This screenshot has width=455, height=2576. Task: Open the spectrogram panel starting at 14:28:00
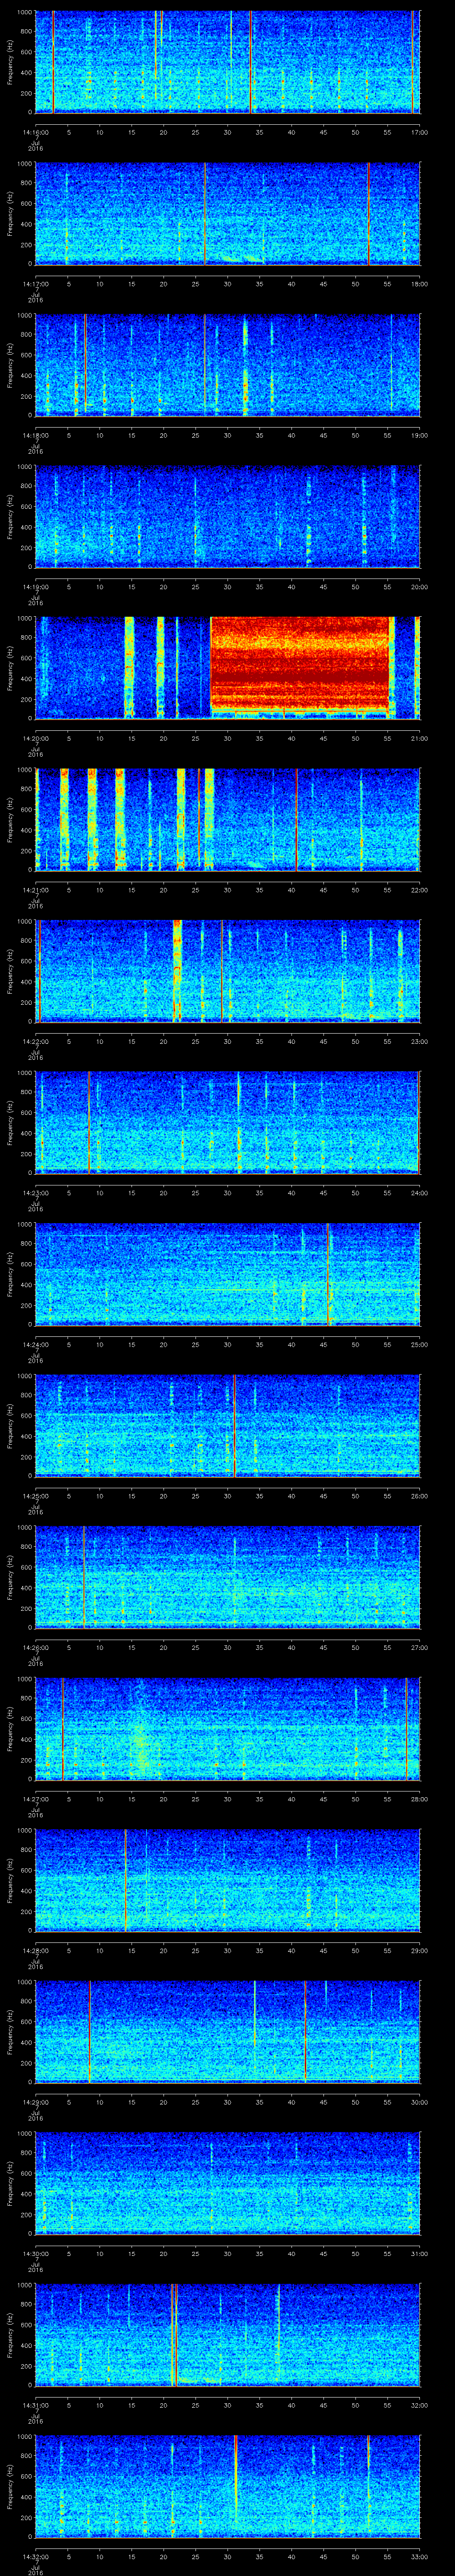pos(227,1880)
